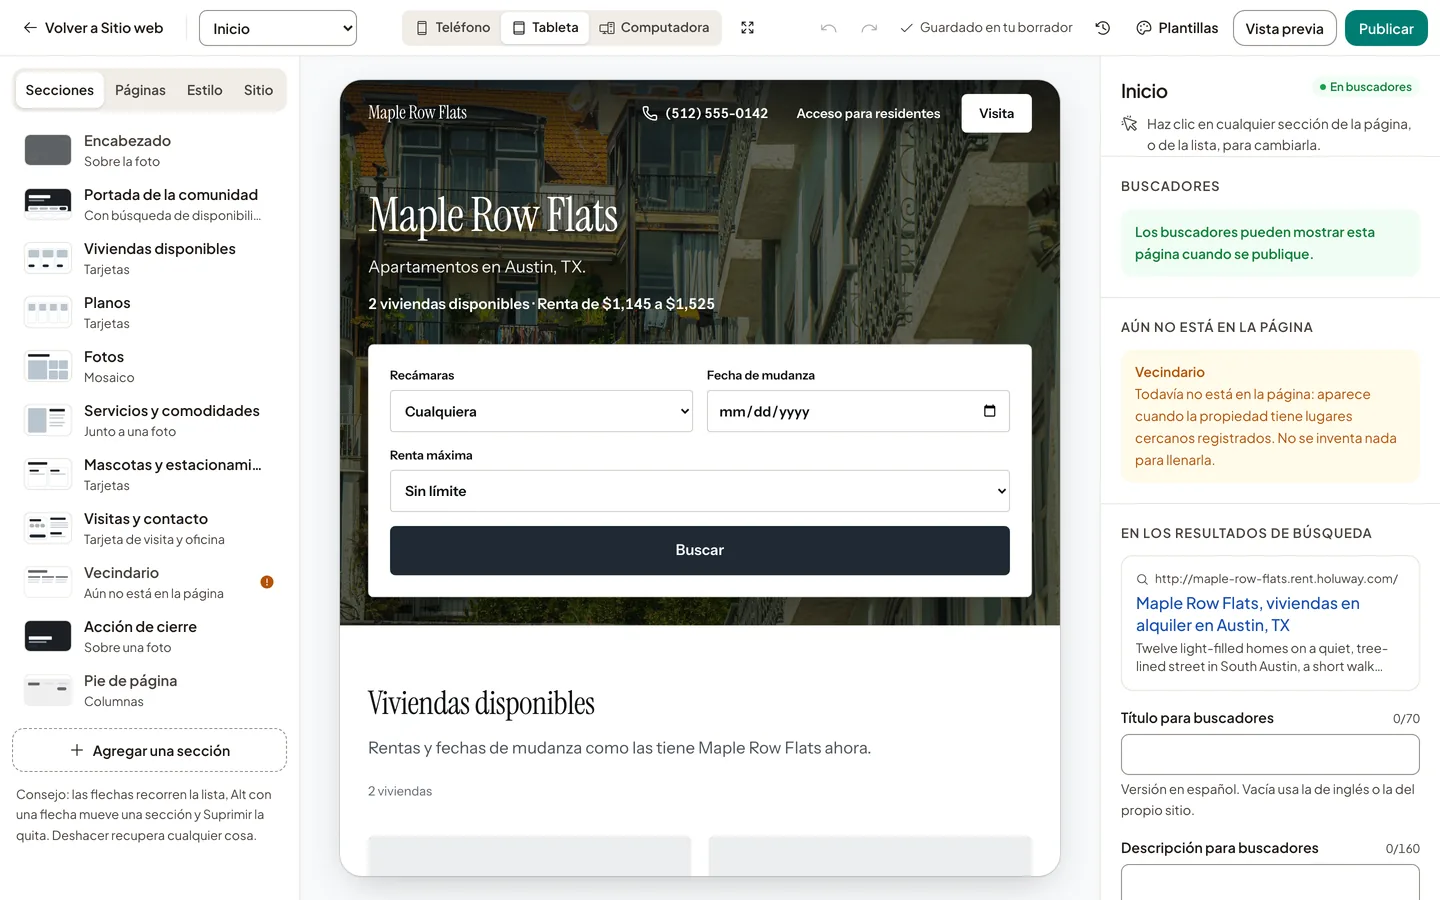Click the Visita button in site header
Screen dimensions: 1440x900
[996, 113]
